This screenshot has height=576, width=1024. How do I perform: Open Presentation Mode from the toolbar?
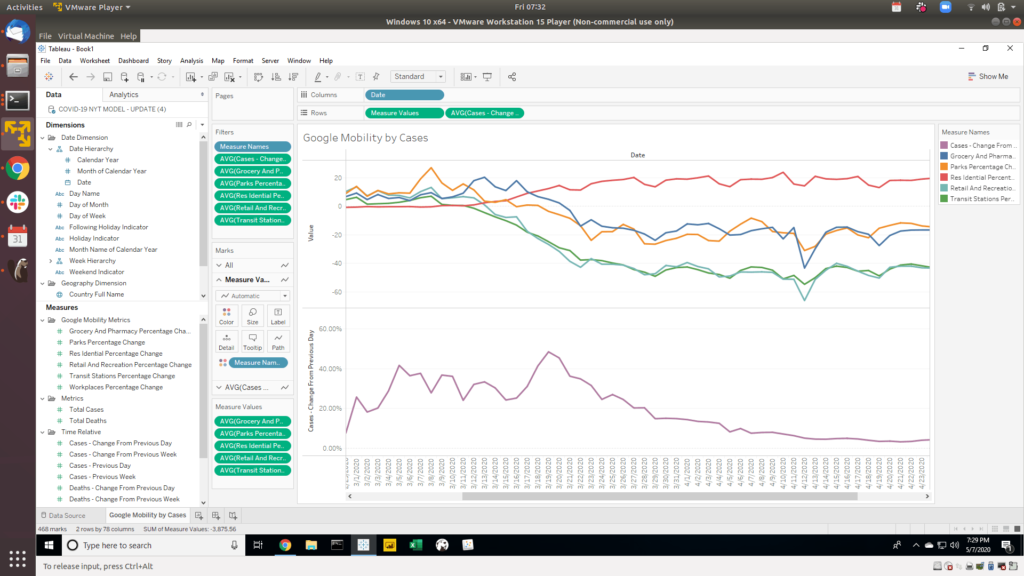pos(488,77)
